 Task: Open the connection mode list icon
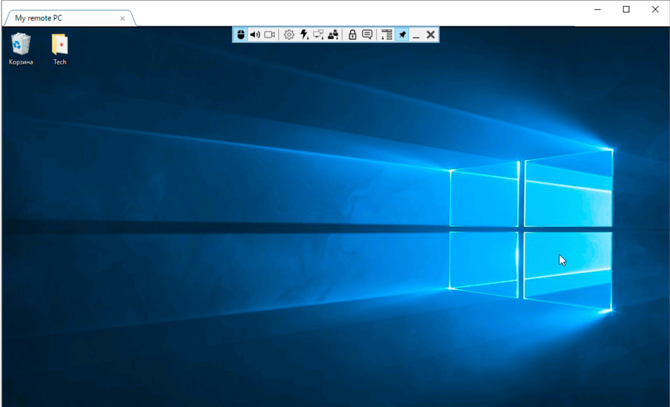pyautogui.click(x=387, y=35)
